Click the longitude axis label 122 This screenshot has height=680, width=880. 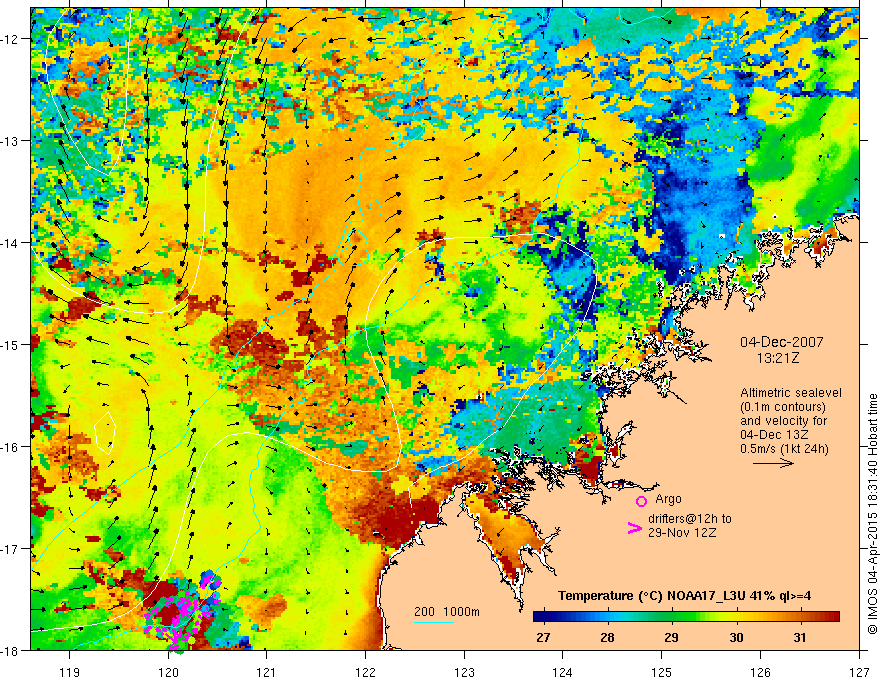coord(365,672)
